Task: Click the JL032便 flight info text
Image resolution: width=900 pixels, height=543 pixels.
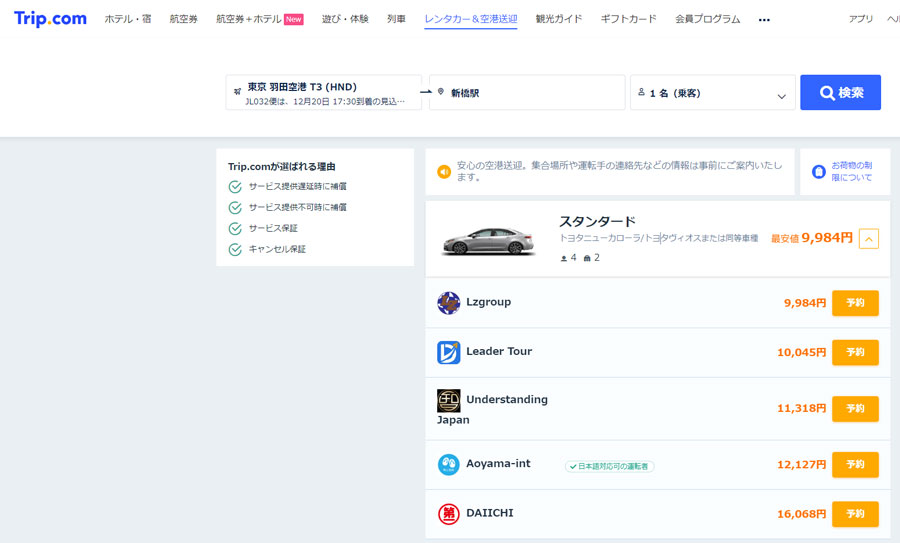Action: pos(325,102)
